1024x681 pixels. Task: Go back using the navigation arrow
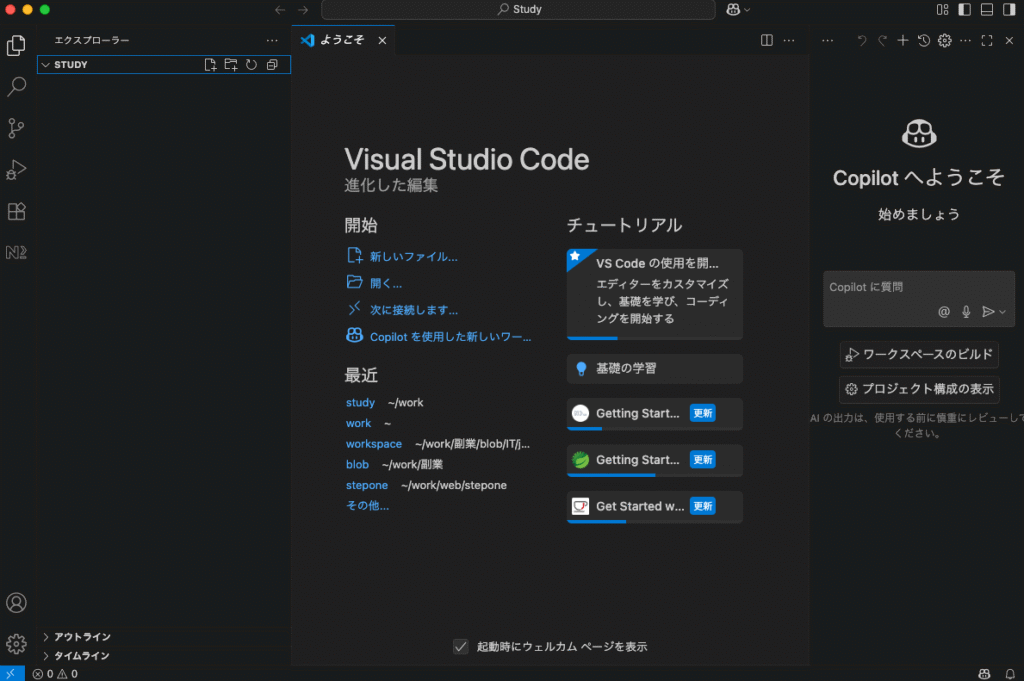pos(280,10)
